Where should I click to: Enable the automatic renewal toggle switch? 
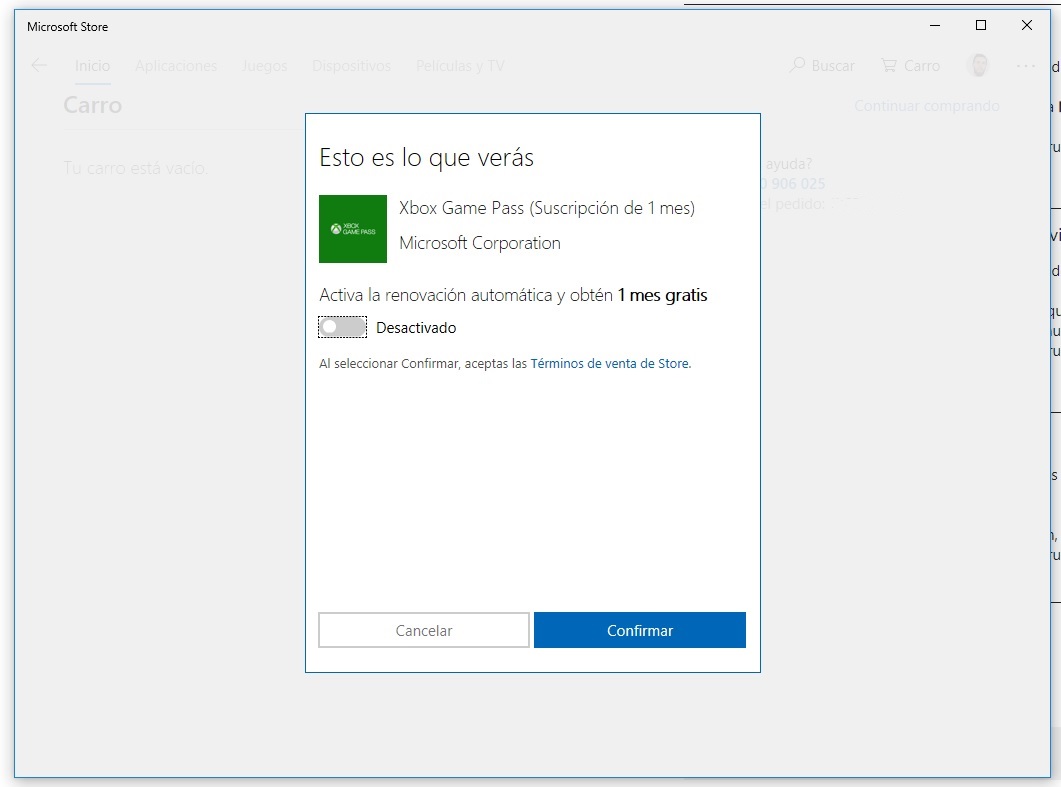pyautogui.click(x=343, y=327)
